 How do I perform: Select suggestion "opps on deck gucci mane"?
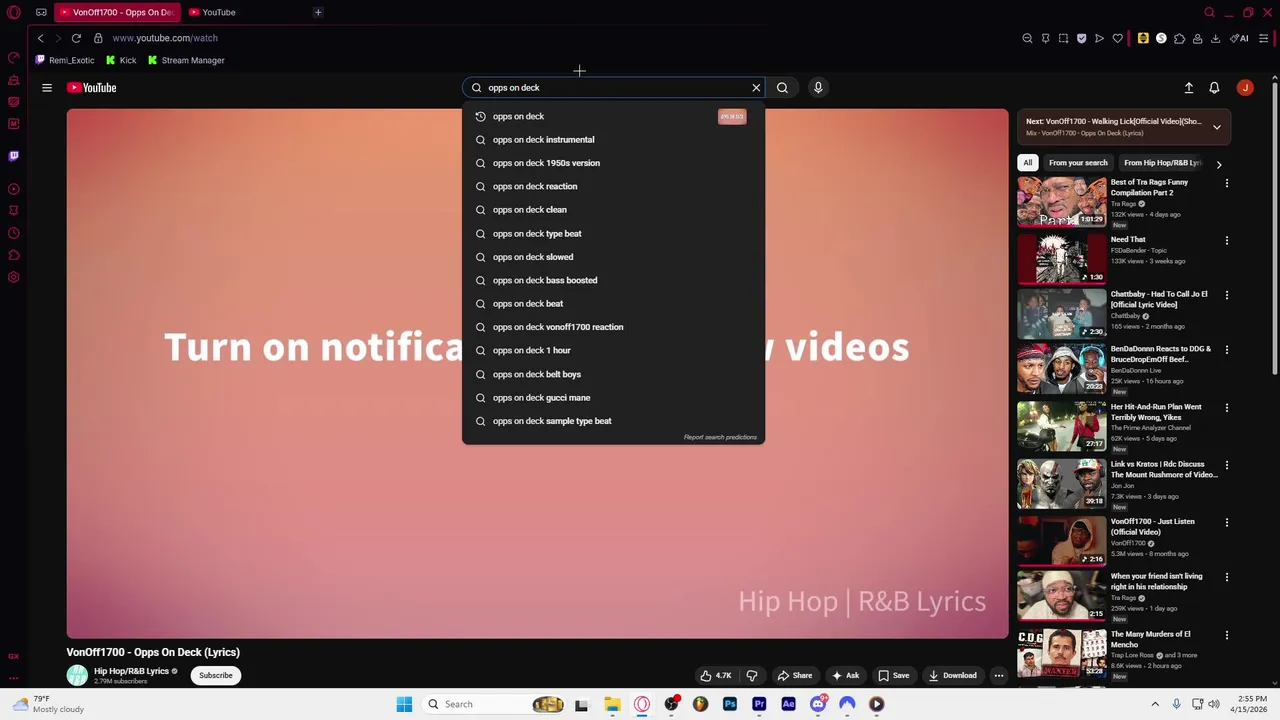pyautogui.click(x=613, y=397)
